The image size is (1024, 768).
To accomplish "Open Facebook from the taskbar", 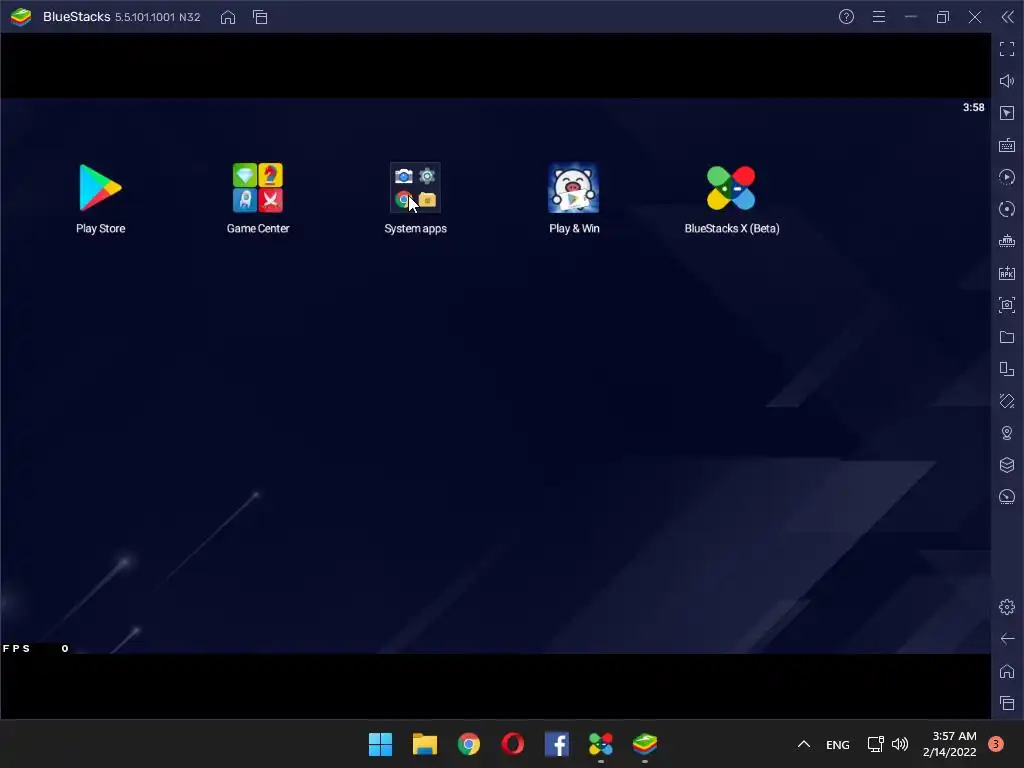I will 556,744.
